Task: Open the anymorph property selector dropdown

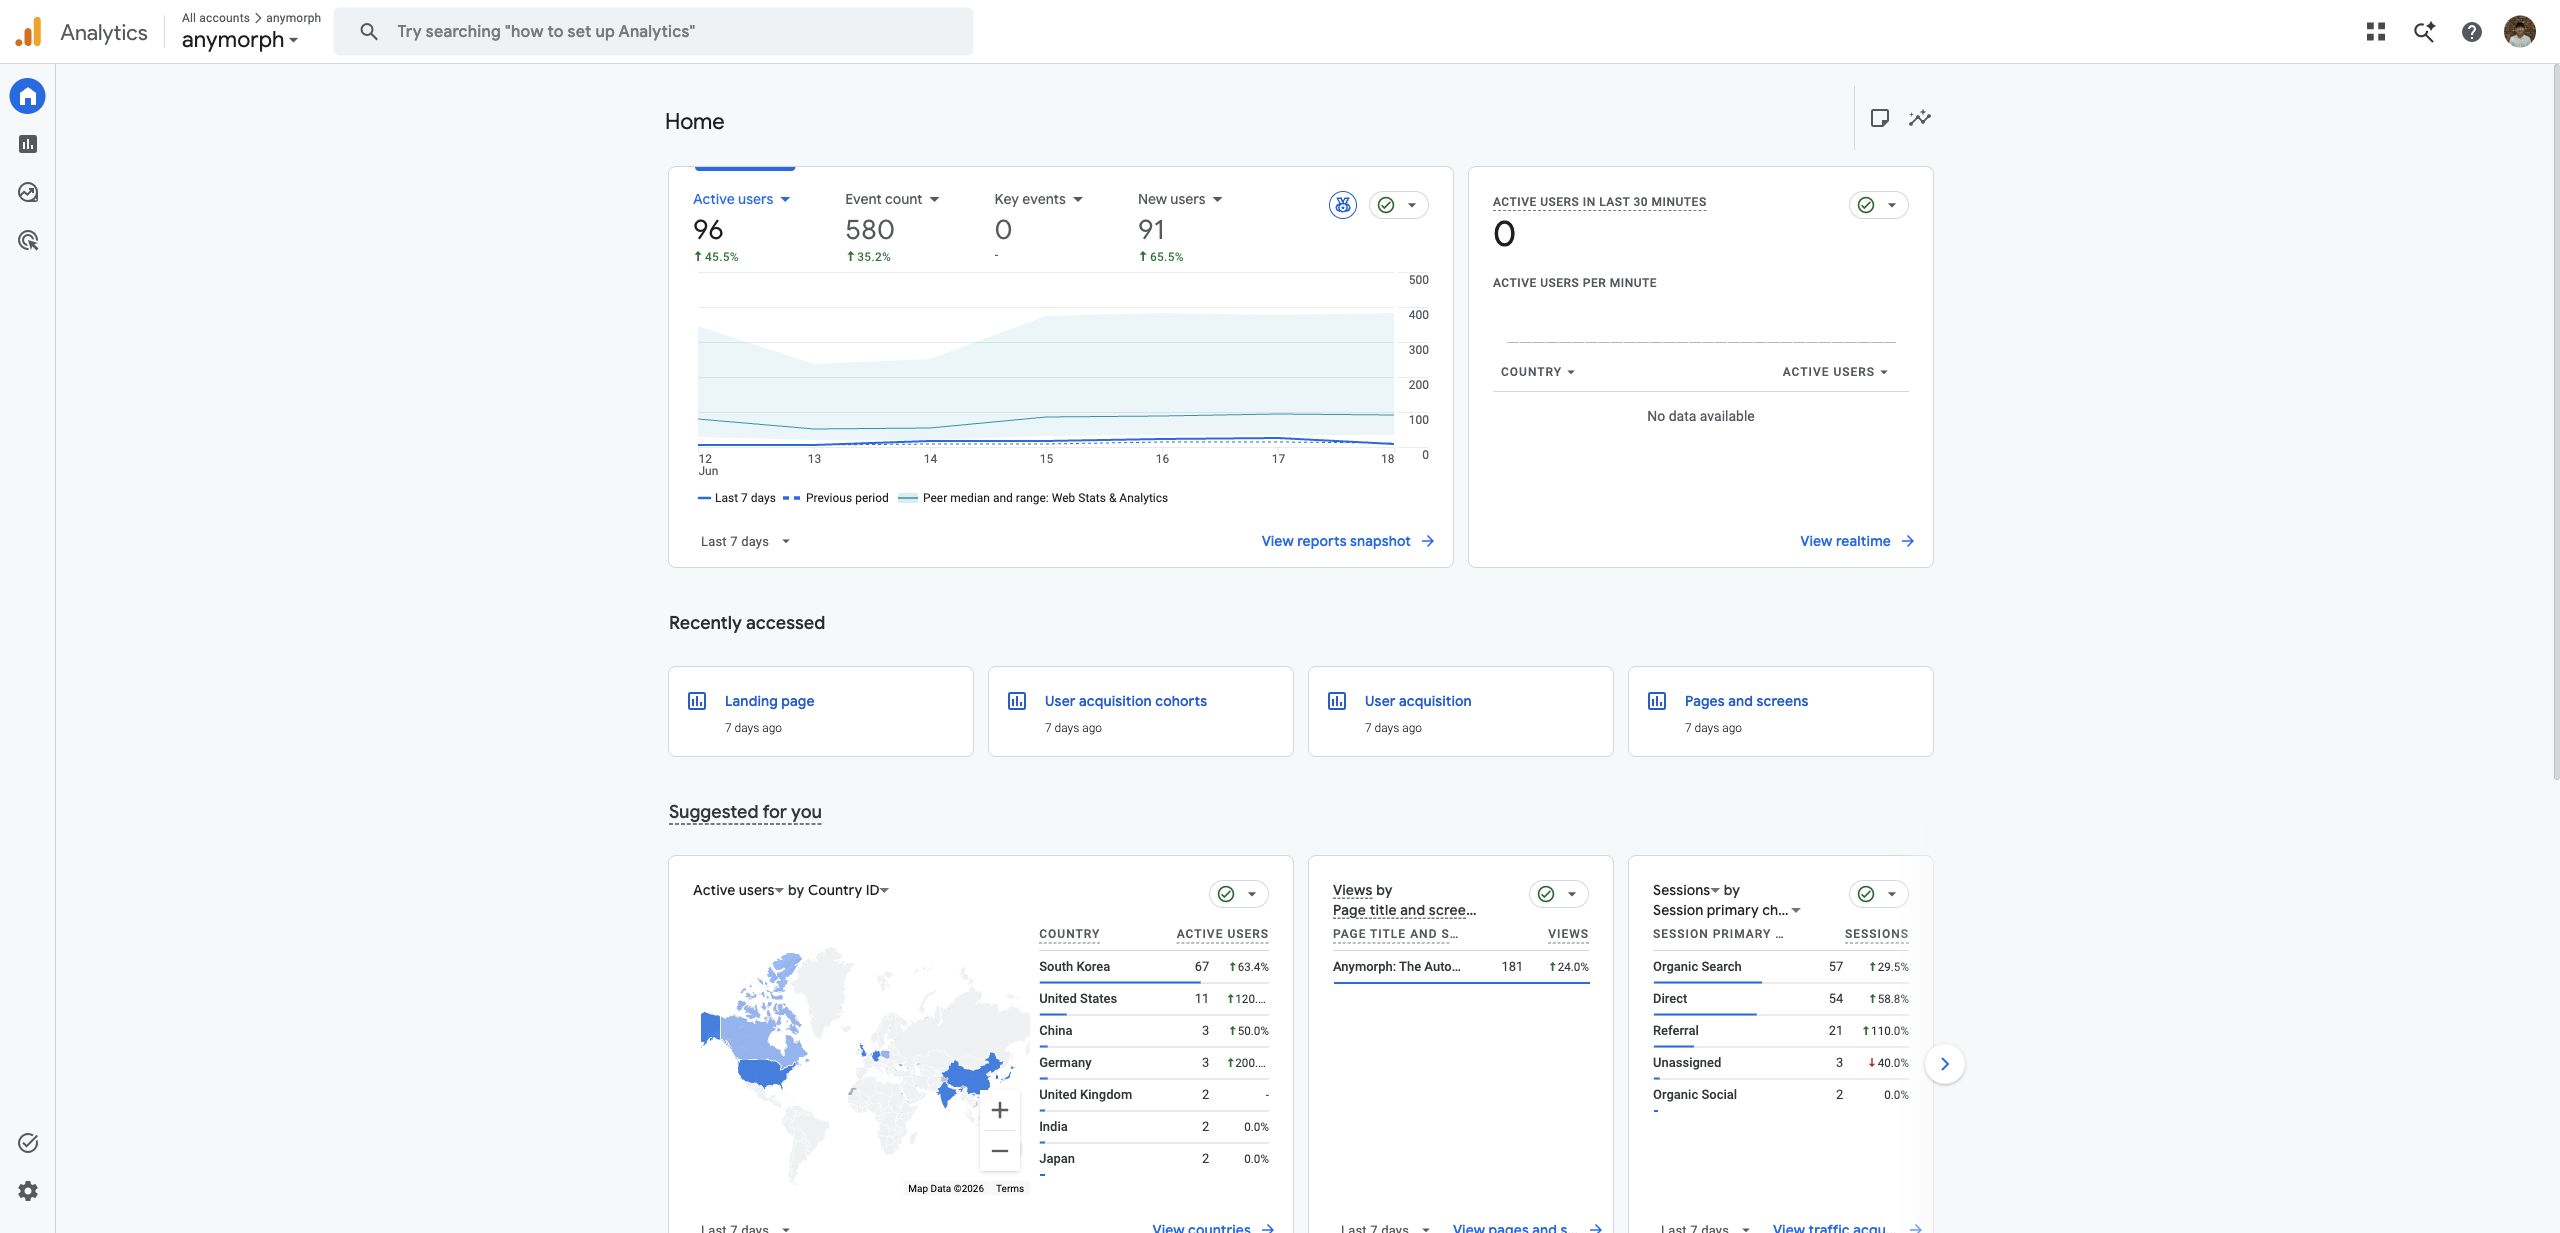Action: point(240,40)
